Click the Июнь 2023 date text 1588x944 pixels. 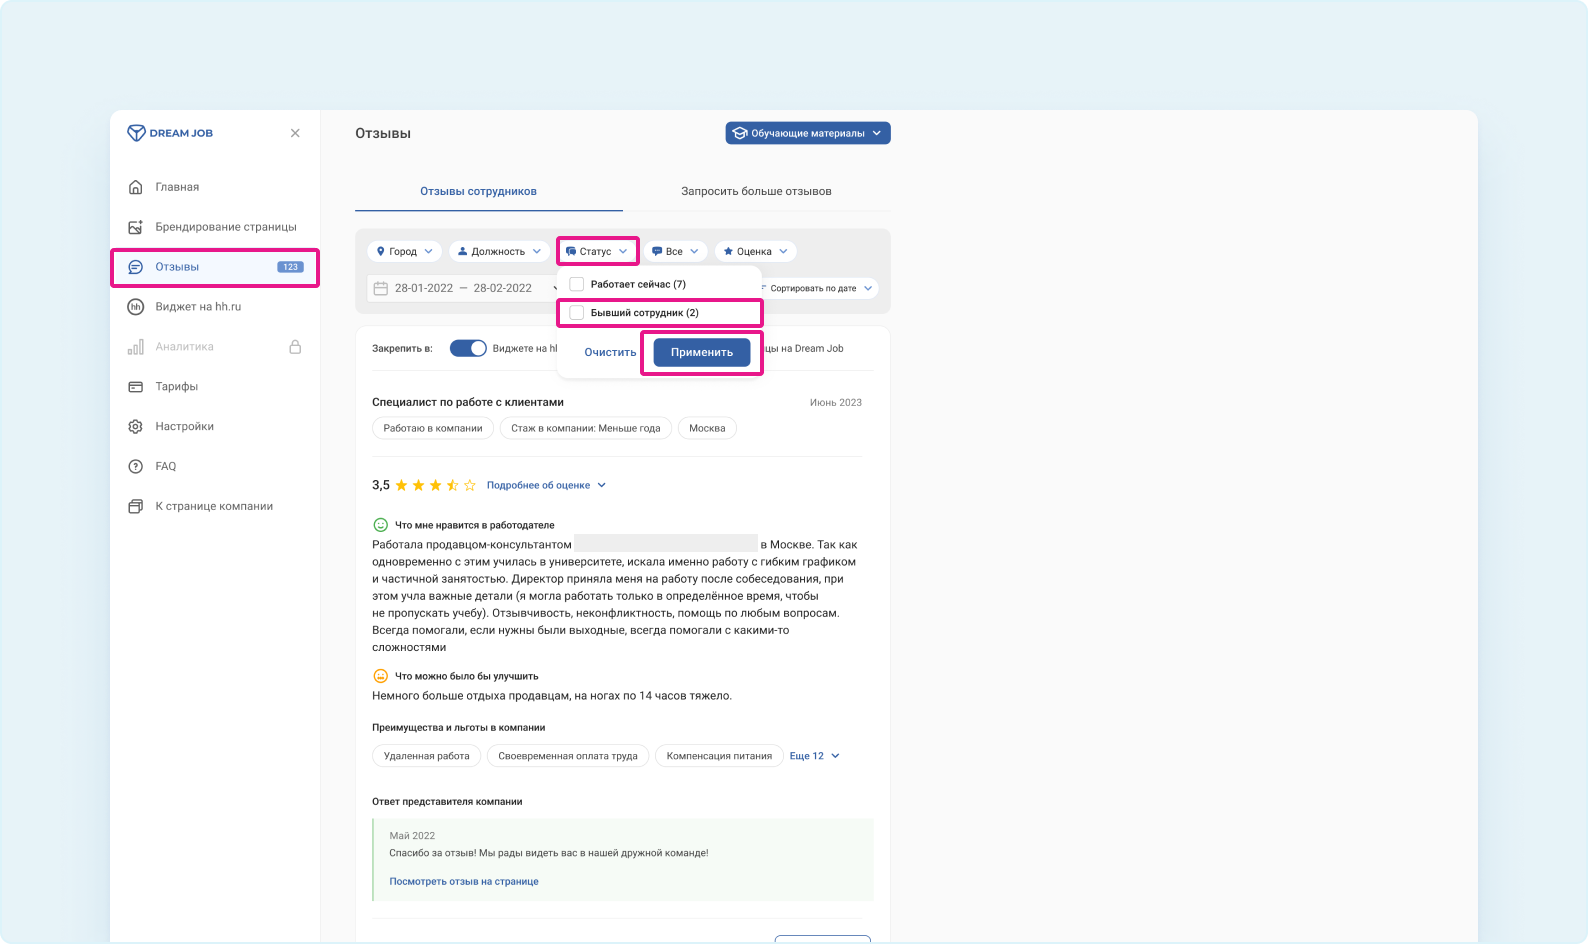point(836,403)
